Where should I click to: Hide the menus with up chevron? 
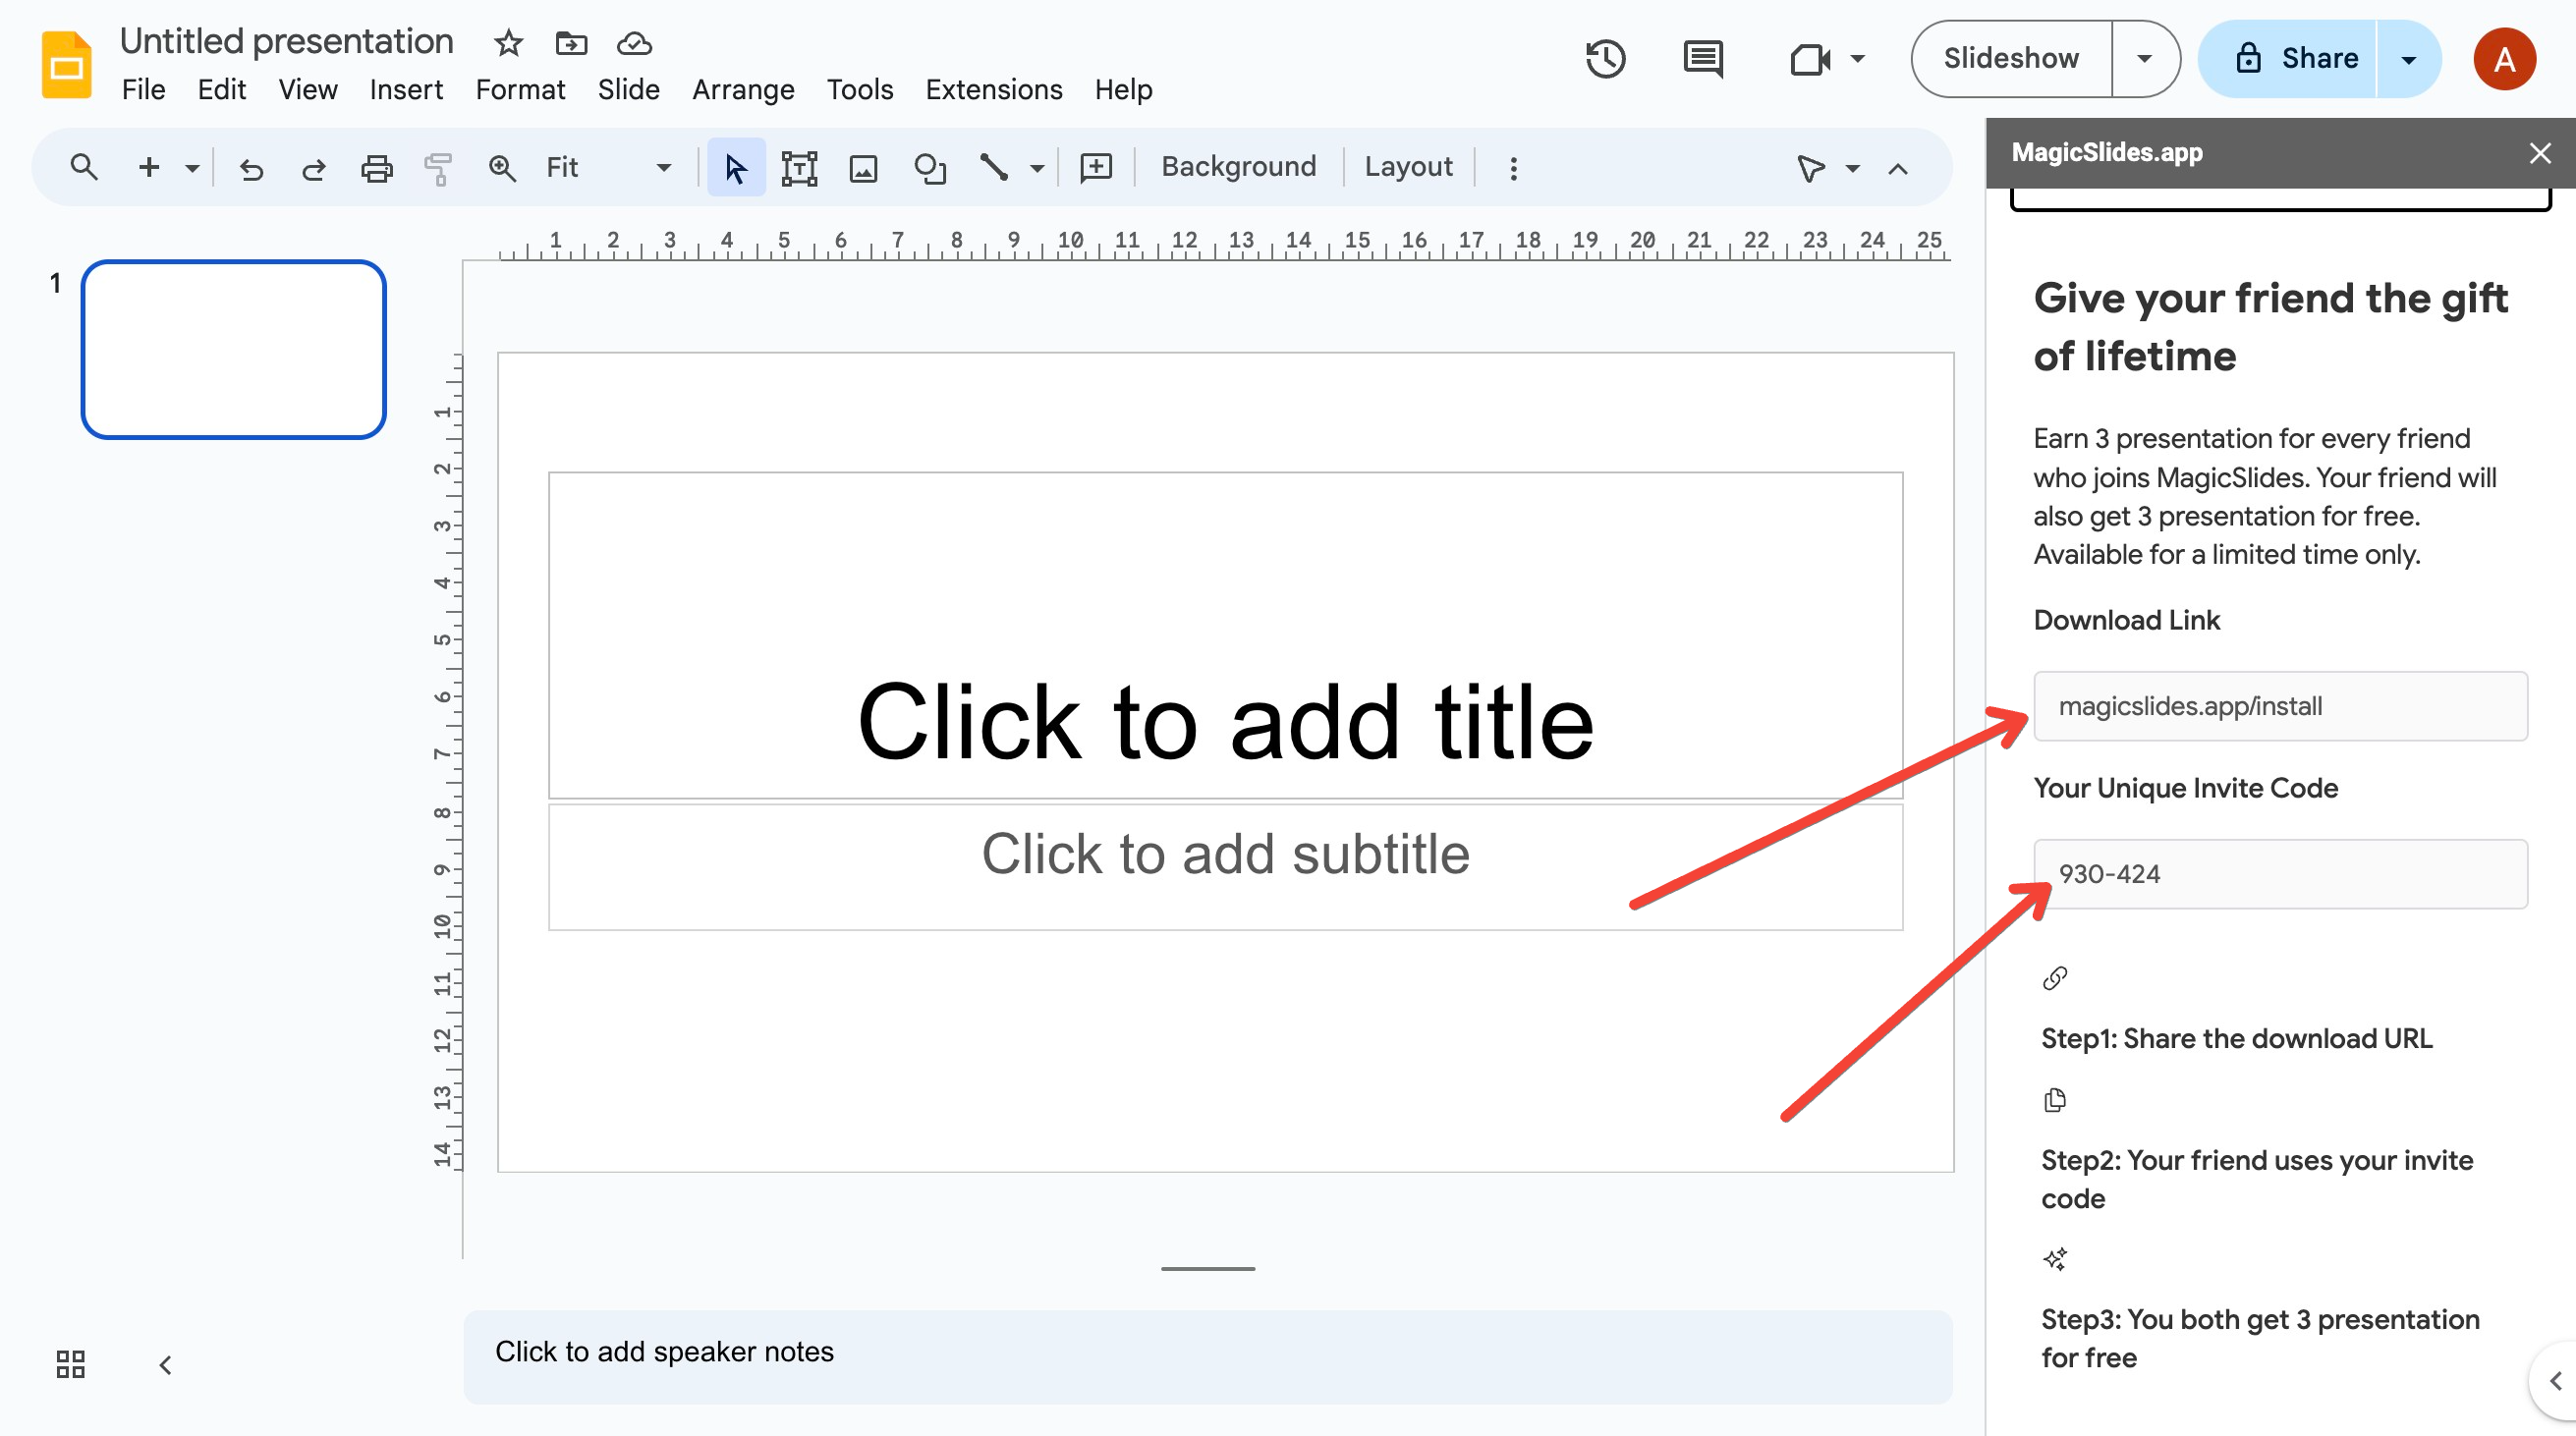click(1897, 168)
